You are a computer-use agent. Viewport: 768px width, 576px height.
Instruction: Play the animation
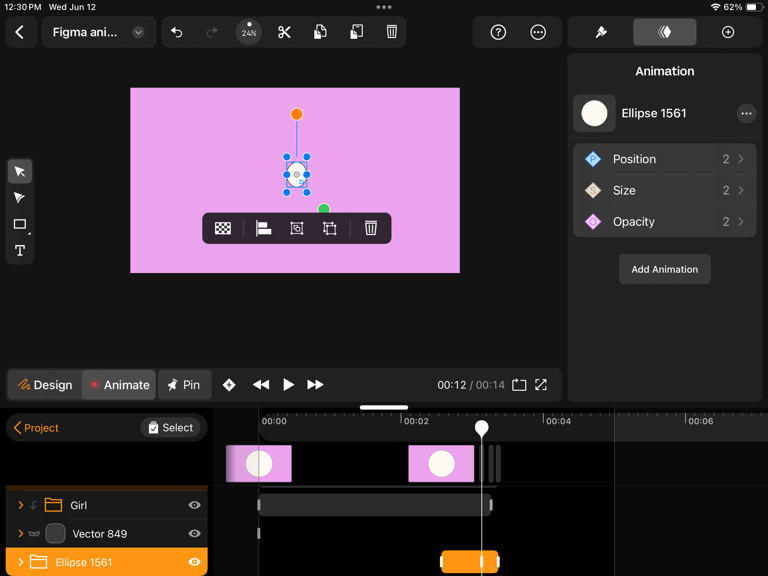click(x=288, y=385)
